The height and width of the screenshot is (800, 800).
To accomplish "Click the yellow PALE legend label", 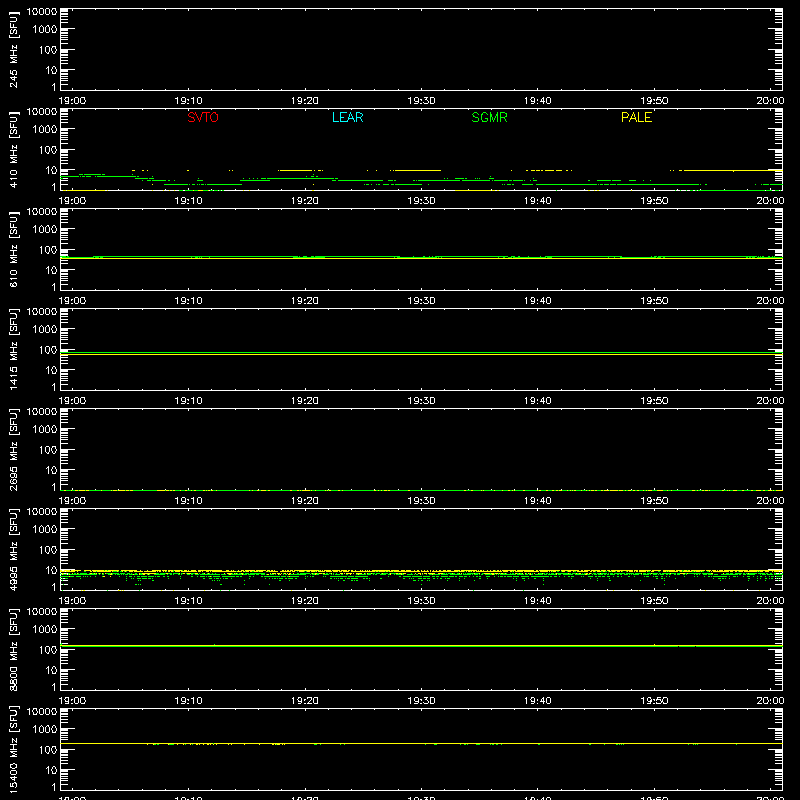I will (636, 117).
